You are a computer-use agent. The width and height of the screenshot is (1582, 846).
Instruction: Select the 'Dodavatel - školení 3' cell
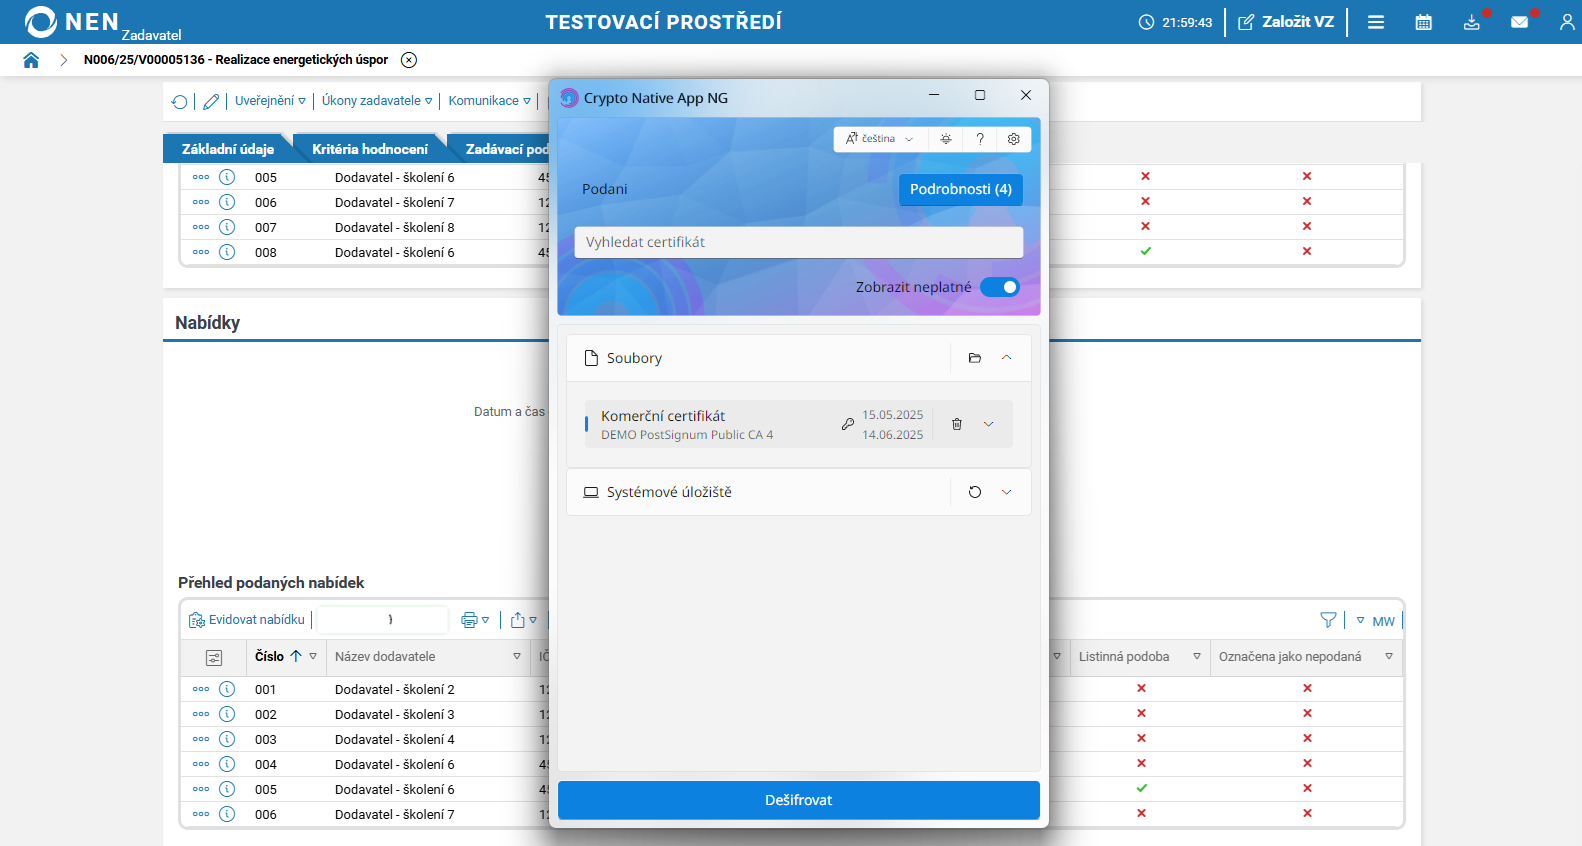[x=395, y=714]
